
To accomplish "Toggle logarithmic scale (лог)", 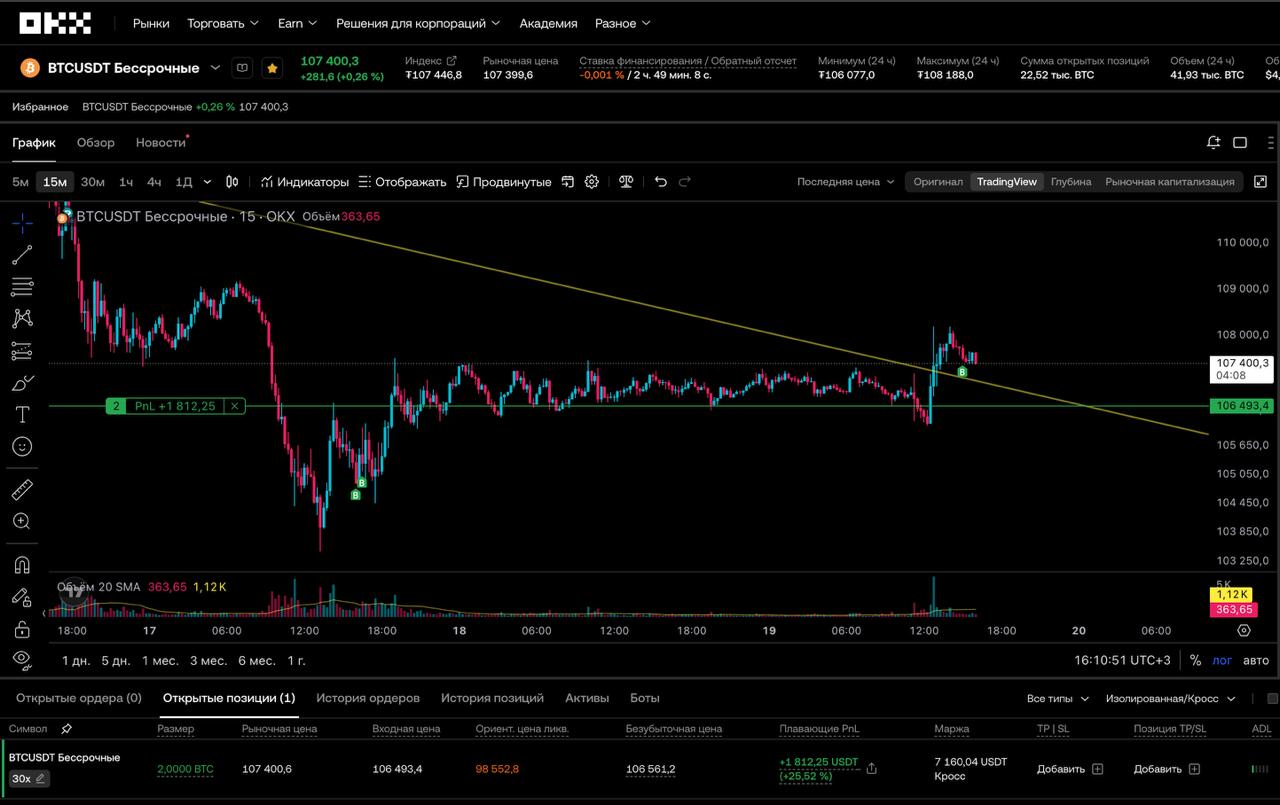I will (x=1223, y=660).
